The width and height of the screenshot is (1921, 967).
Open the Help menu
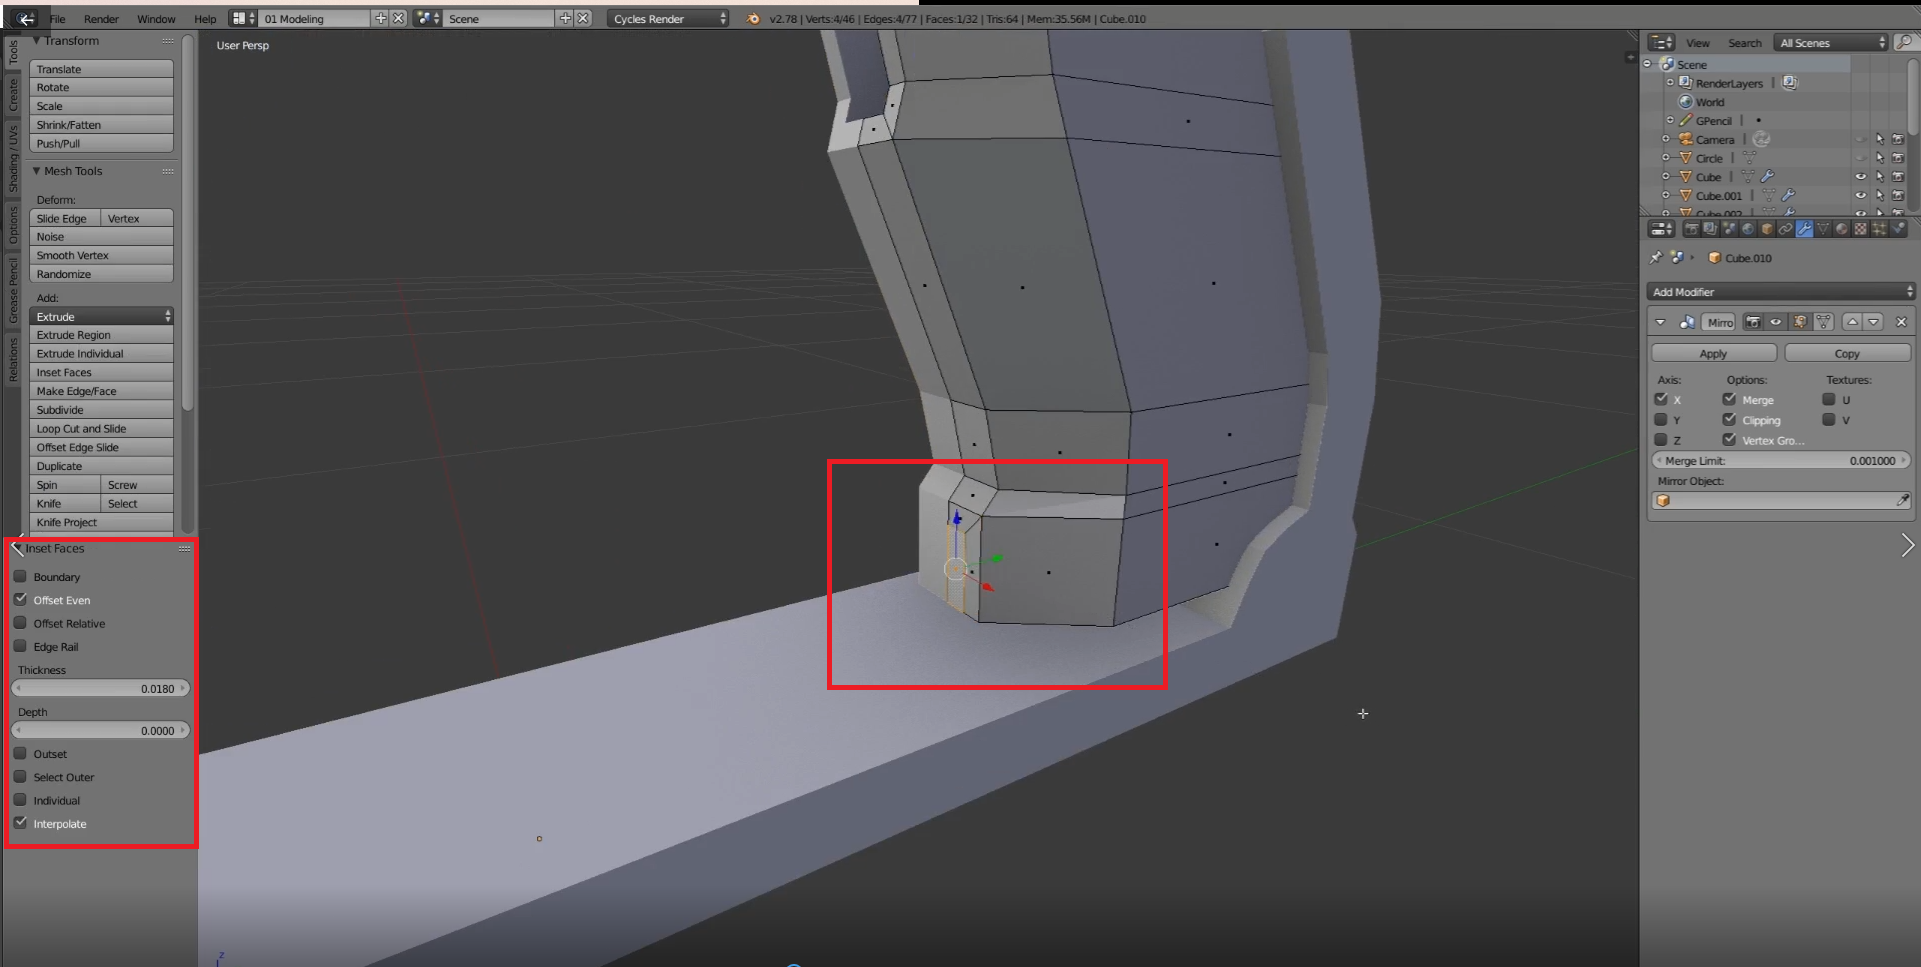205,19
